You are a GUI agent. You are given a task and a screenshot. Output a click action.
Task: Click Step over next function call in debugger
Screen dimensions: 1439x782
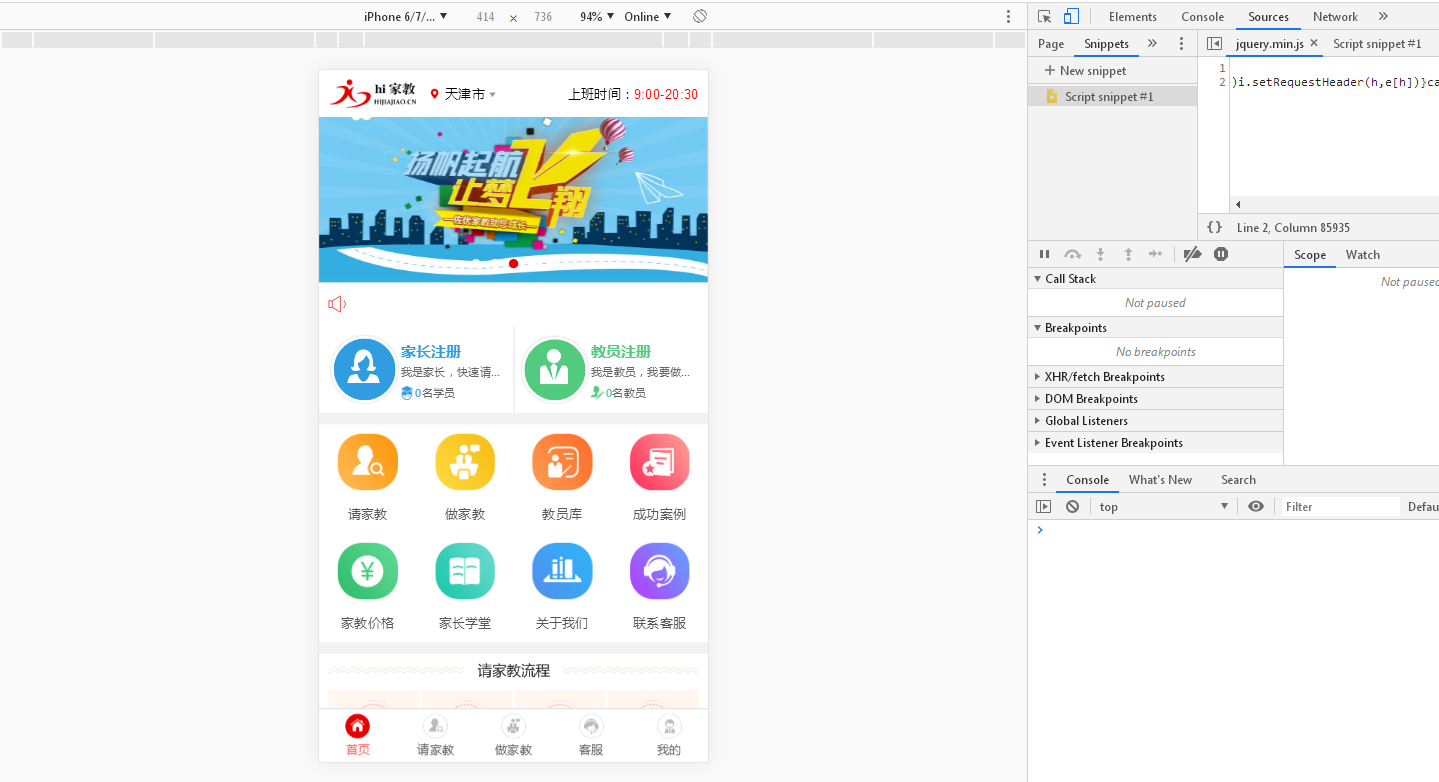(1072, 254)
